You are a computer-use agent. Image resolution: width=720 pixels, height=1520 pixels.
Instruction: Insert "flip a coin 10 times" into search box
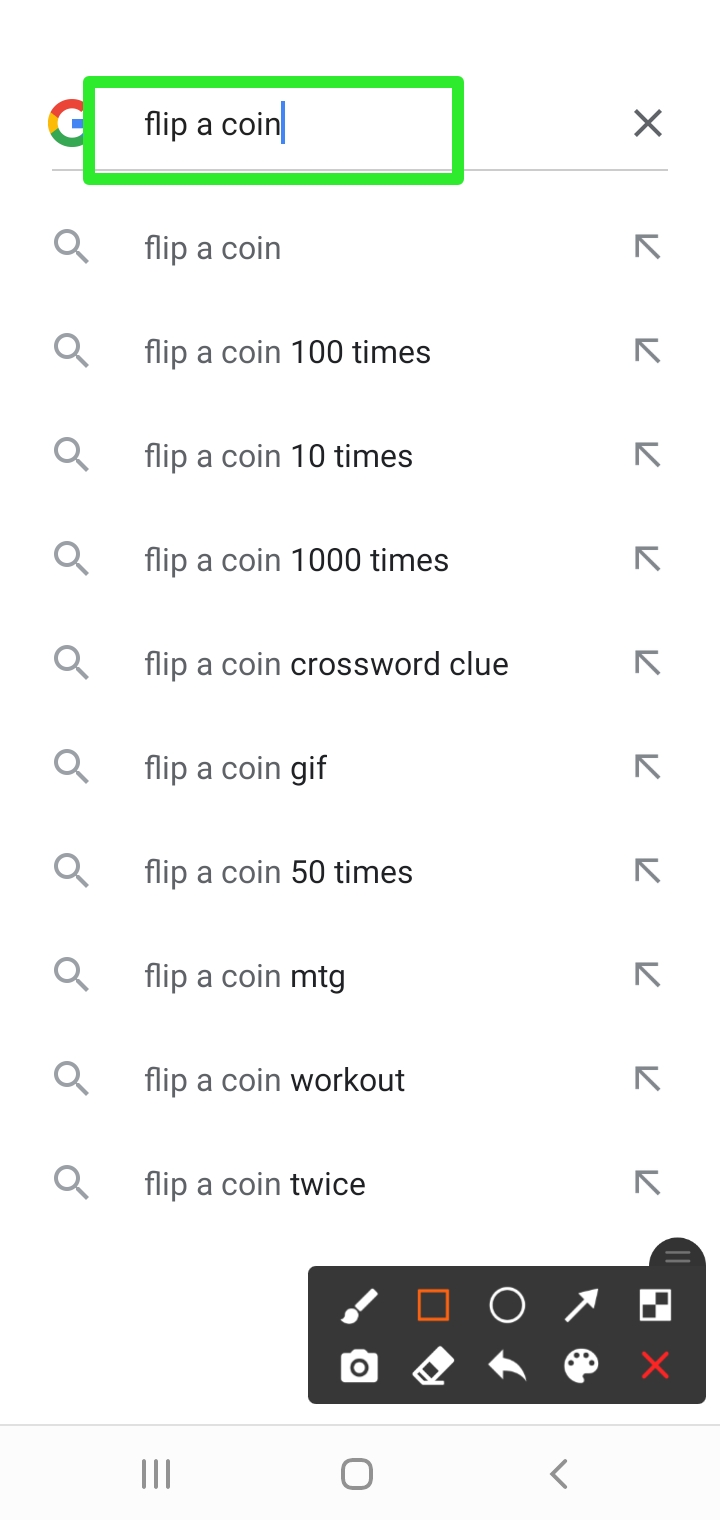648,456
